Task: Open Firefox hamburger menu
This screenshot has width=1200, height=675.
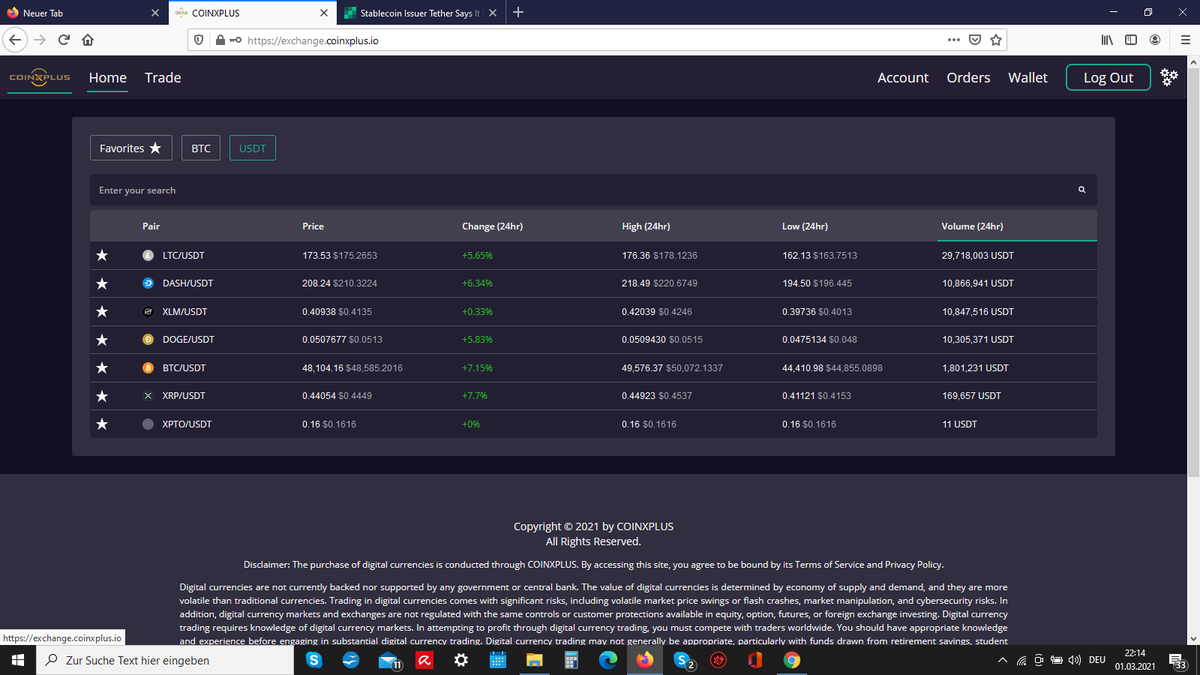Action: [x=1184, y=41]
